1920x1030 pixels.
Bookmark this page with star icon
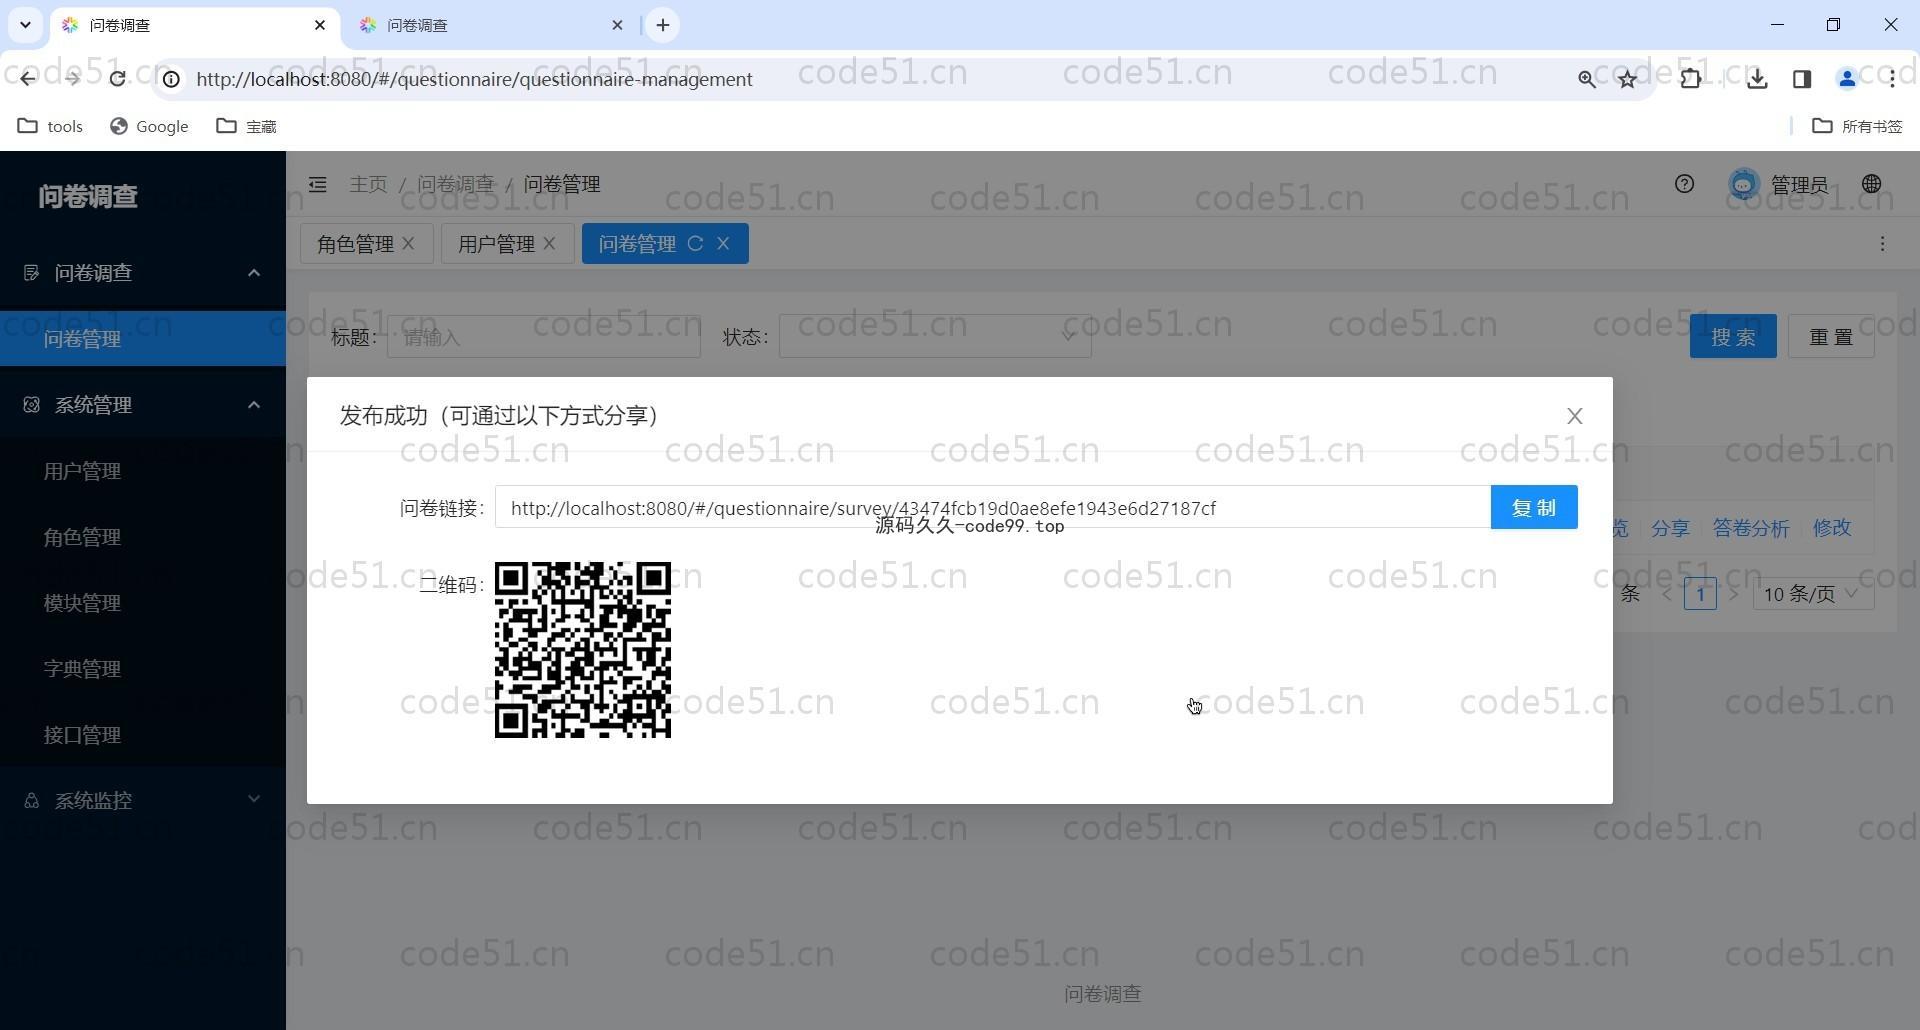pos(1628,79)
